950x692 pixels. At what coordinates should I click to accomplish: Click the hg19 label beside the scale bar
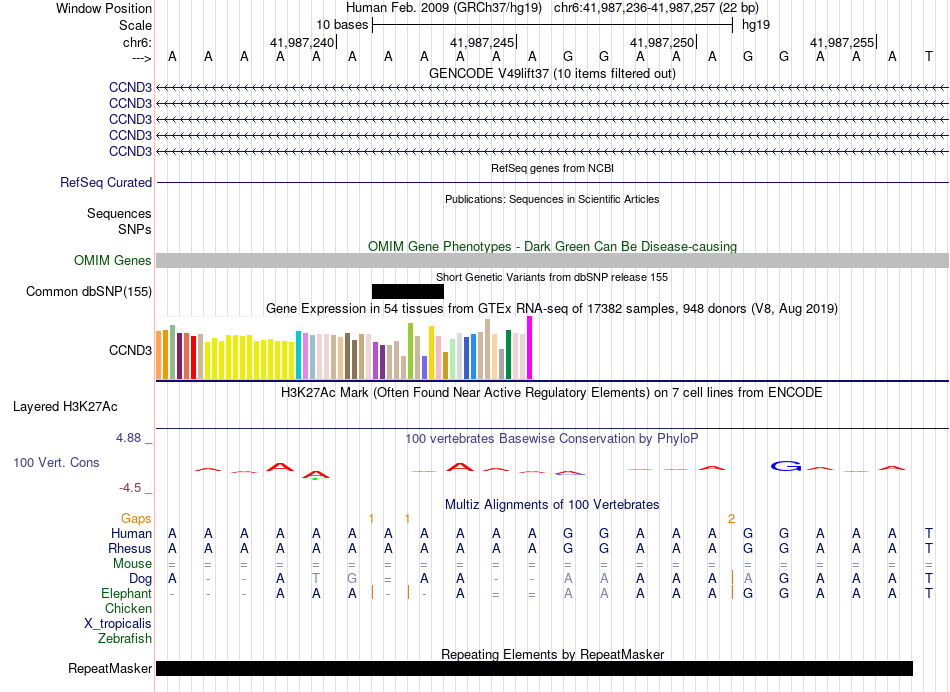click(x=756, y=25)
